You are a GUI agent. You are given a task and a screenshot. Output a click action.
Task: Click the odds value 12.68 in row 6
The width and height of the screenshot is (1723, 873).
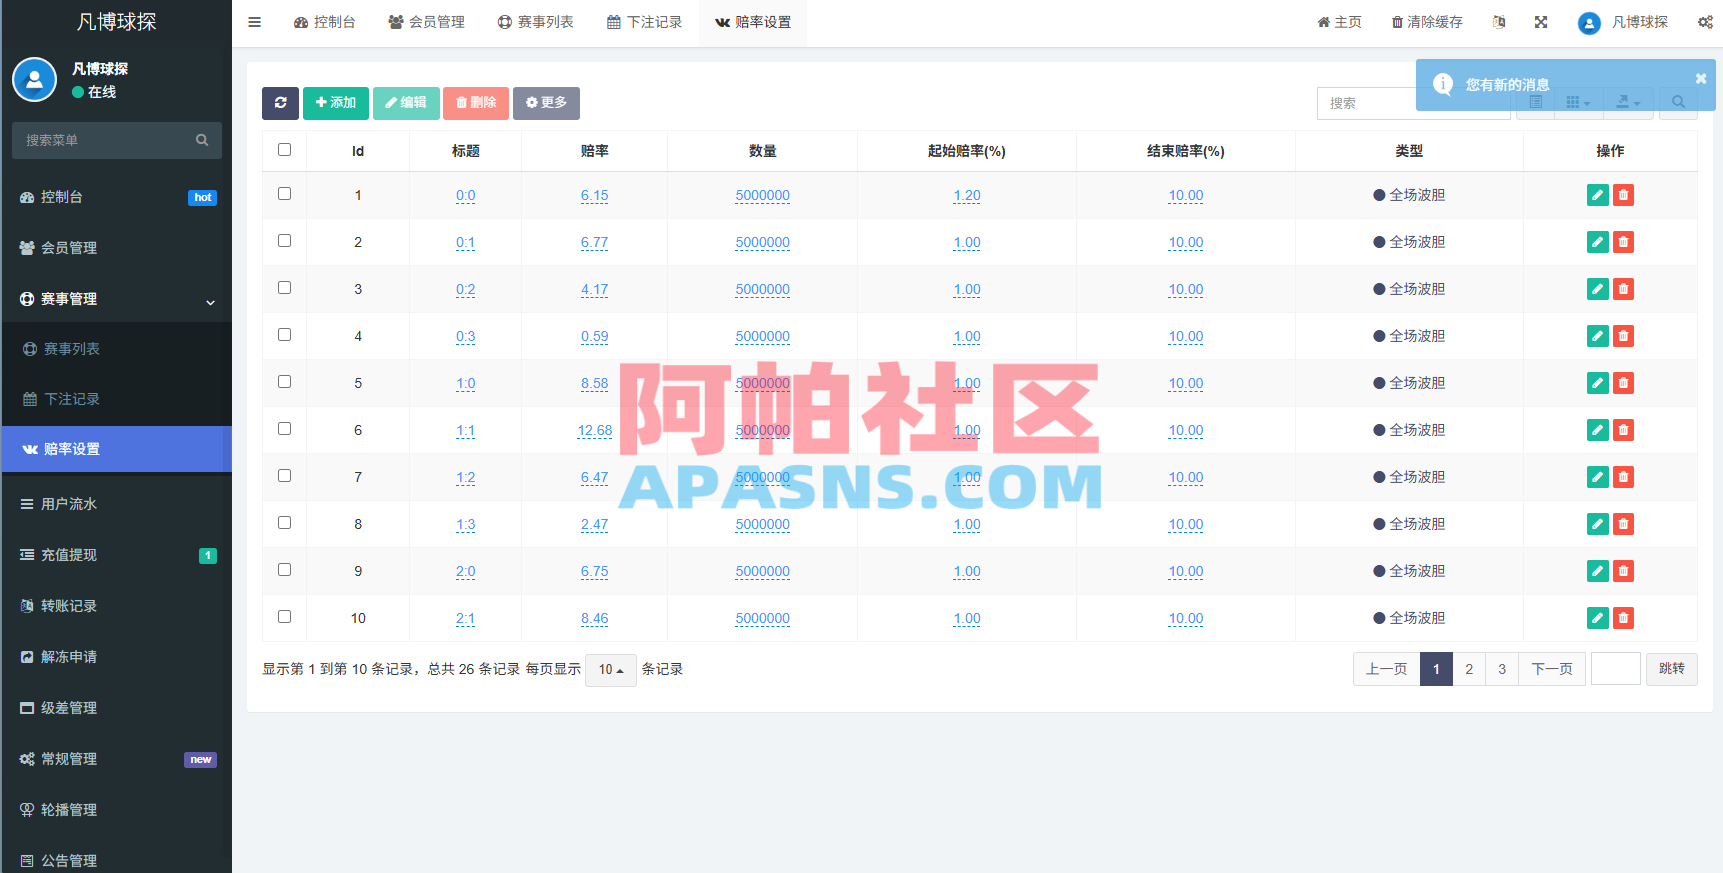click(595, 430)
